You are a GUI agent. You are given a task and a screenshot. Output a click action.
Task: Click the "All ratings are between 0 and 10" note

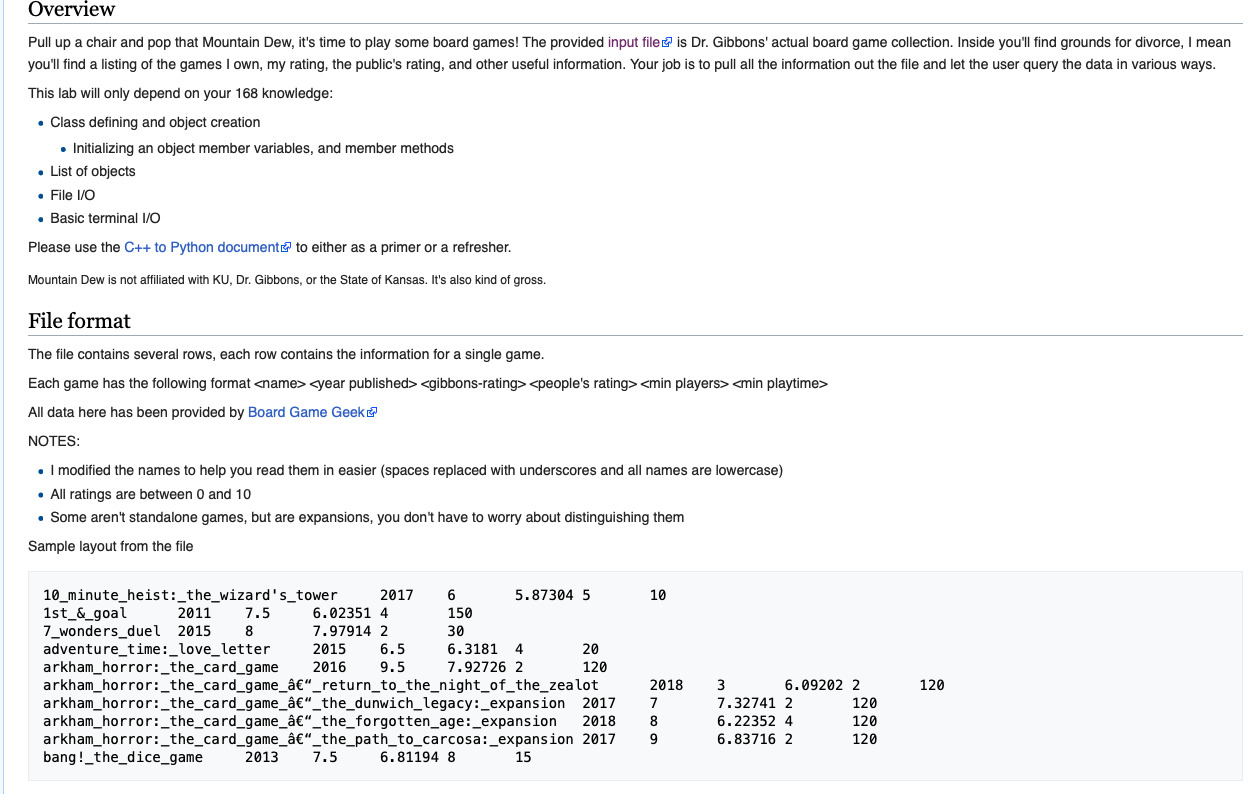(x=150, y=494)
